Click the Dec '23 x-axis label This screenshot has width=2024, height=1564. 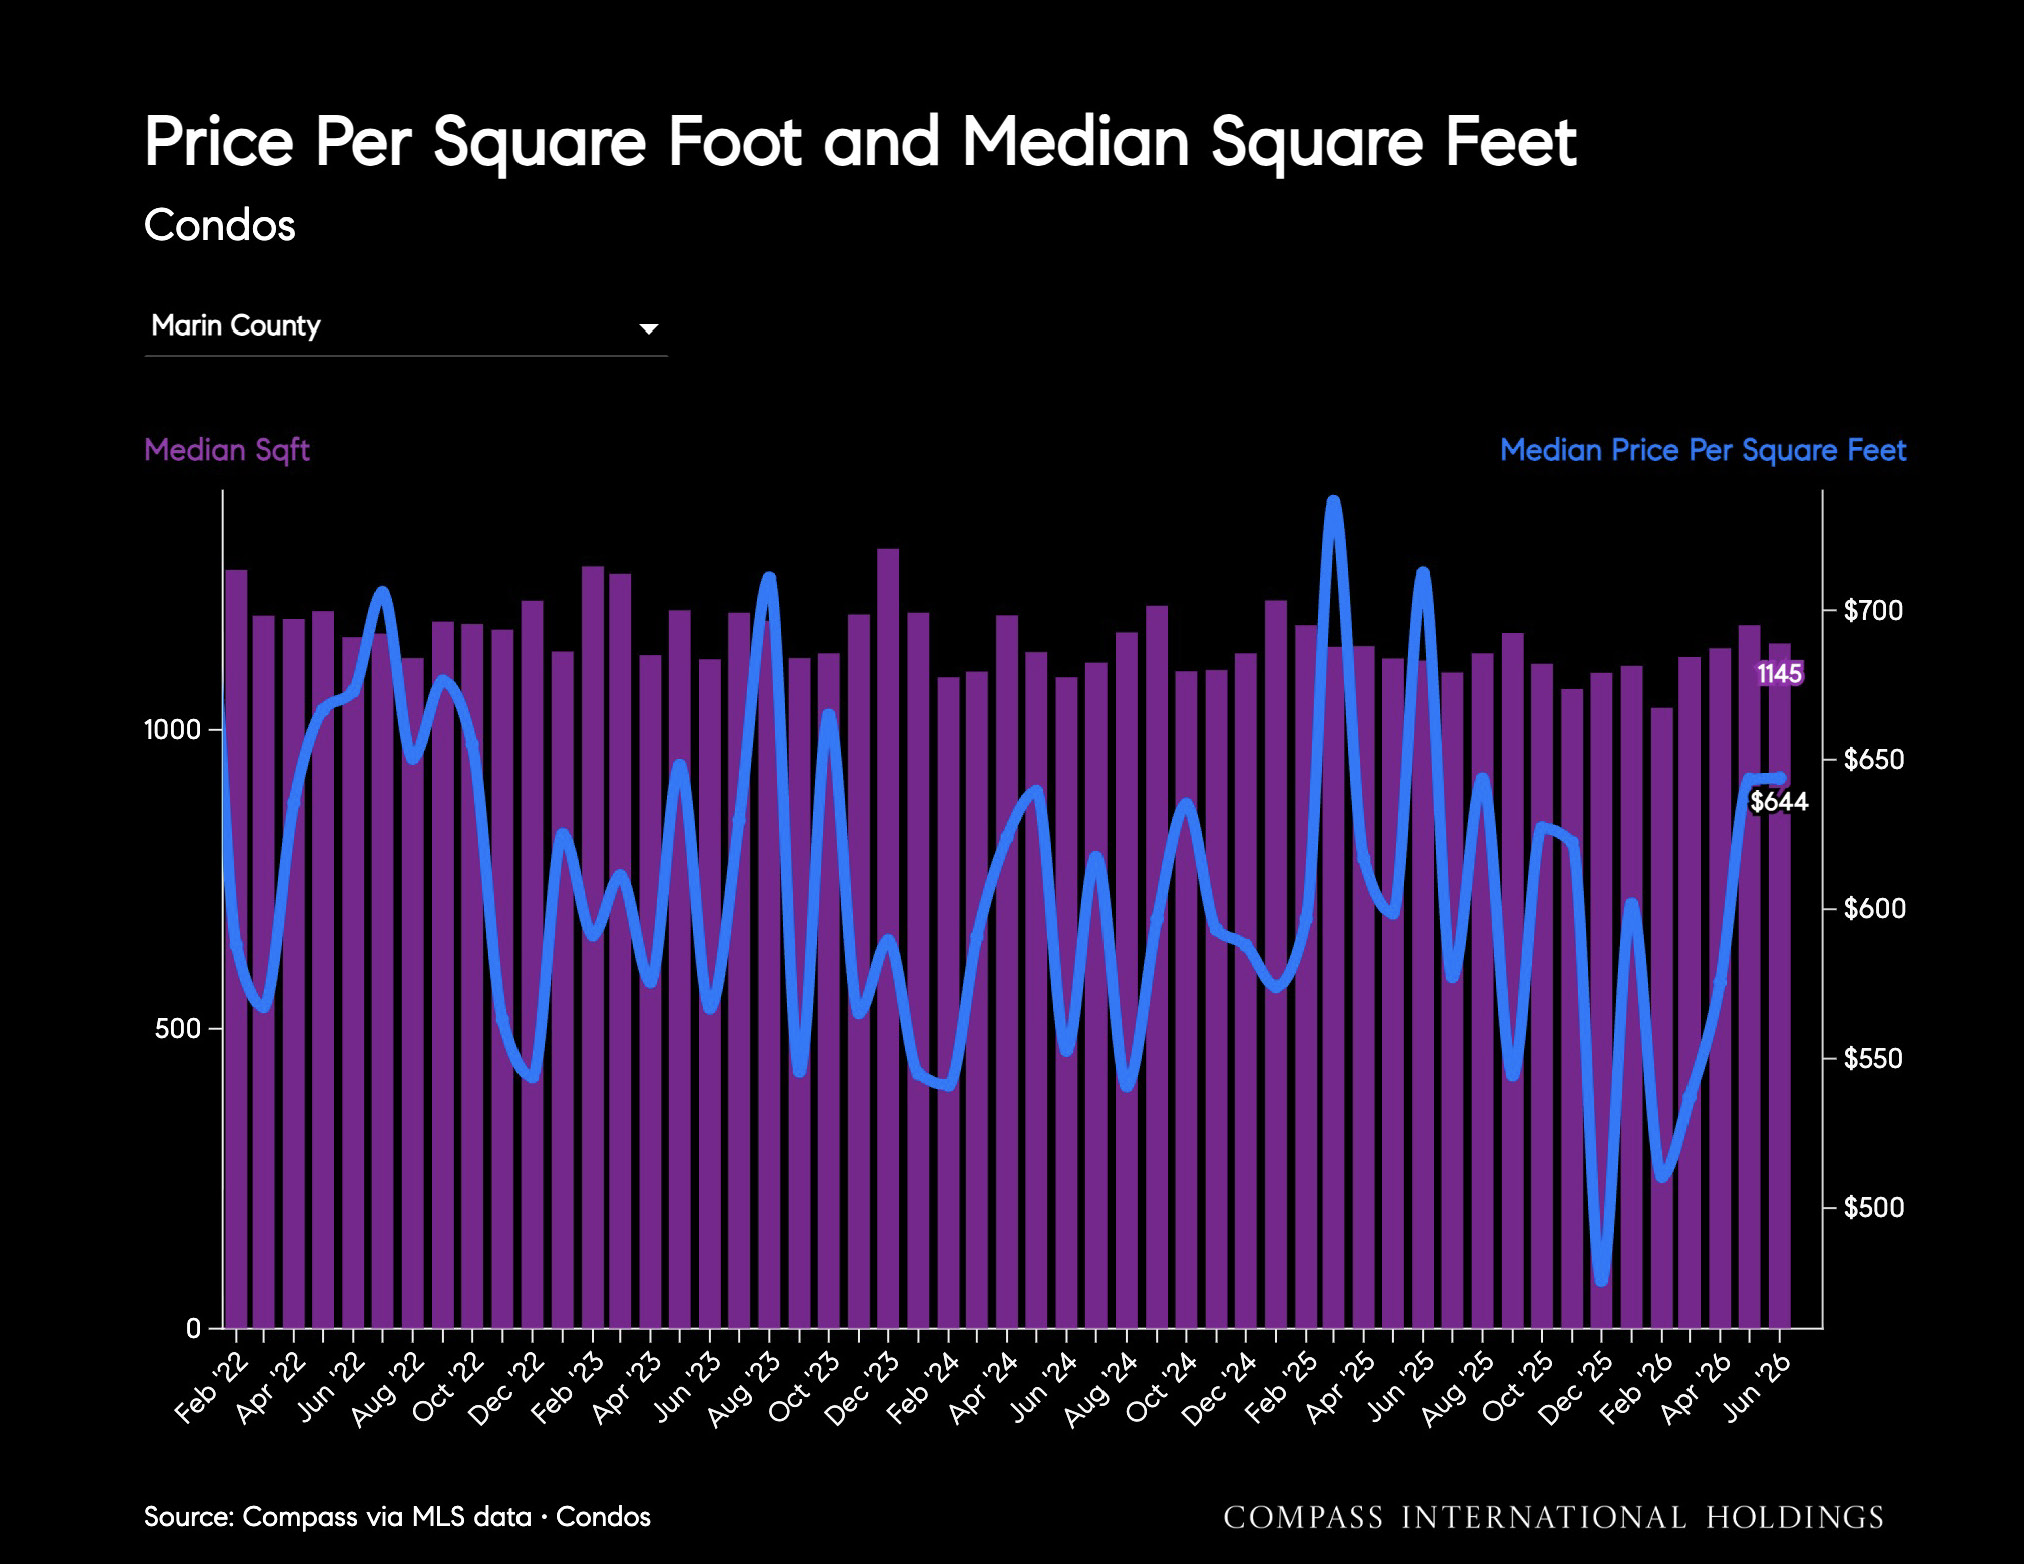[x=864, y=1389]
